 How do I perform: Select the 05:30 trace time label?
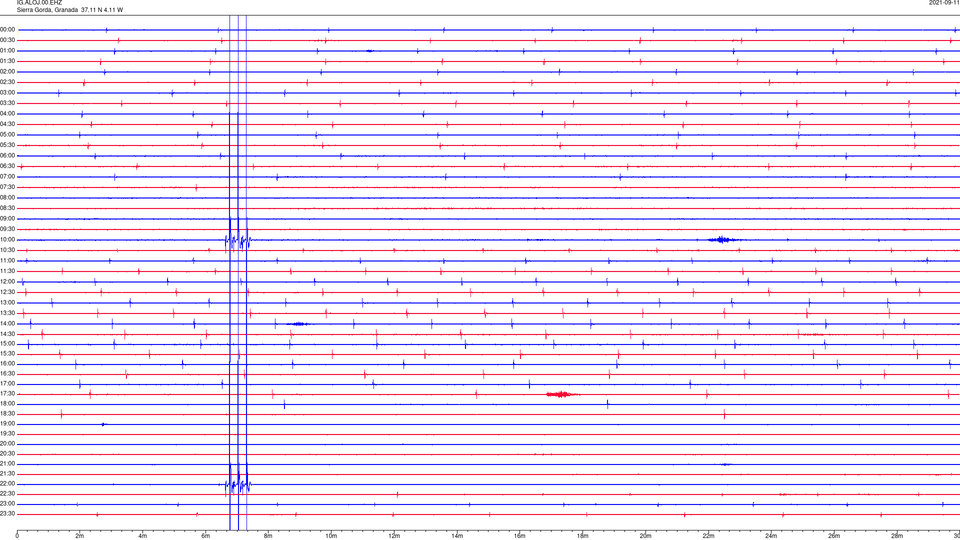[7, 145]
